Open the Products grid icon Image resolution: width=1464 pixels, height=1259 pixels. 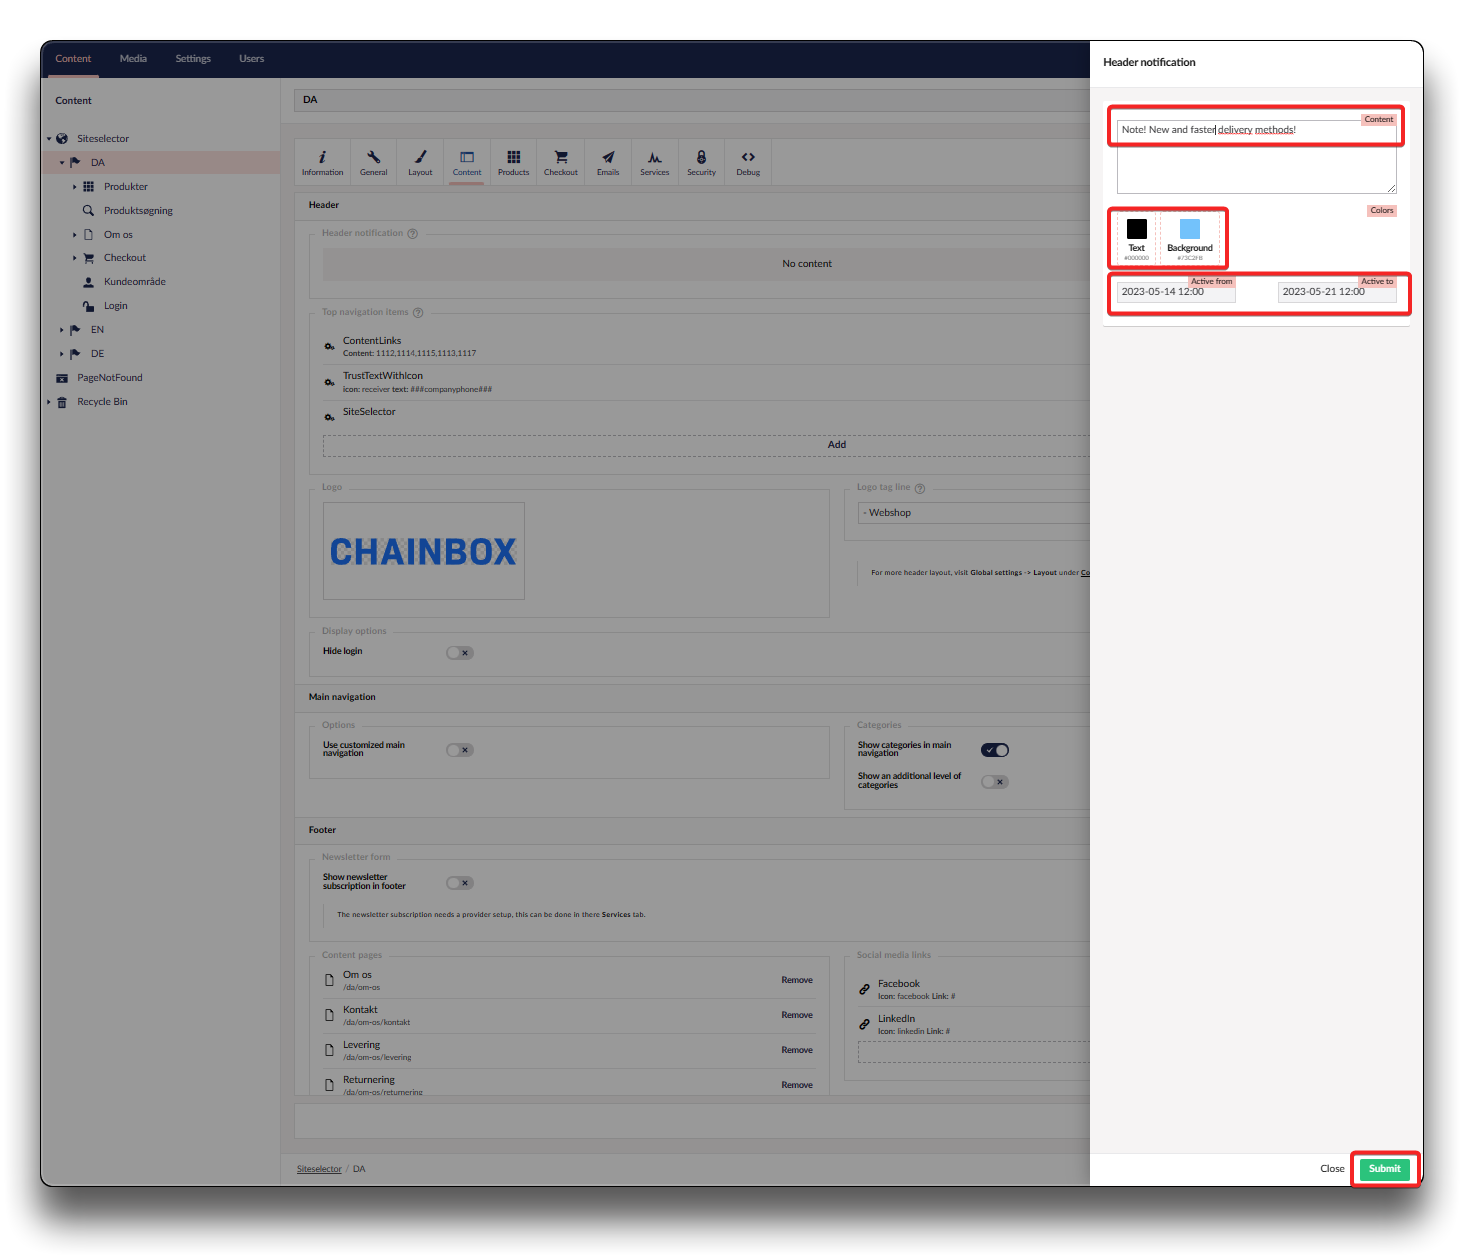[x=513, y=158]
